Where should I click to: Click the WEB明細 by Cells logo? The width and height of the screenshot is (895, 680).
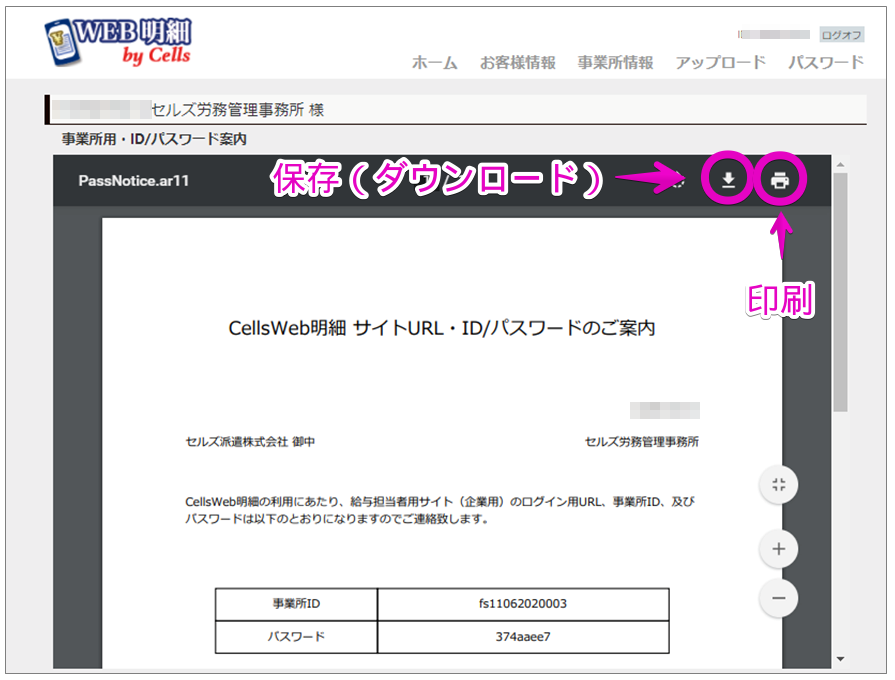[x=118, y=42]
